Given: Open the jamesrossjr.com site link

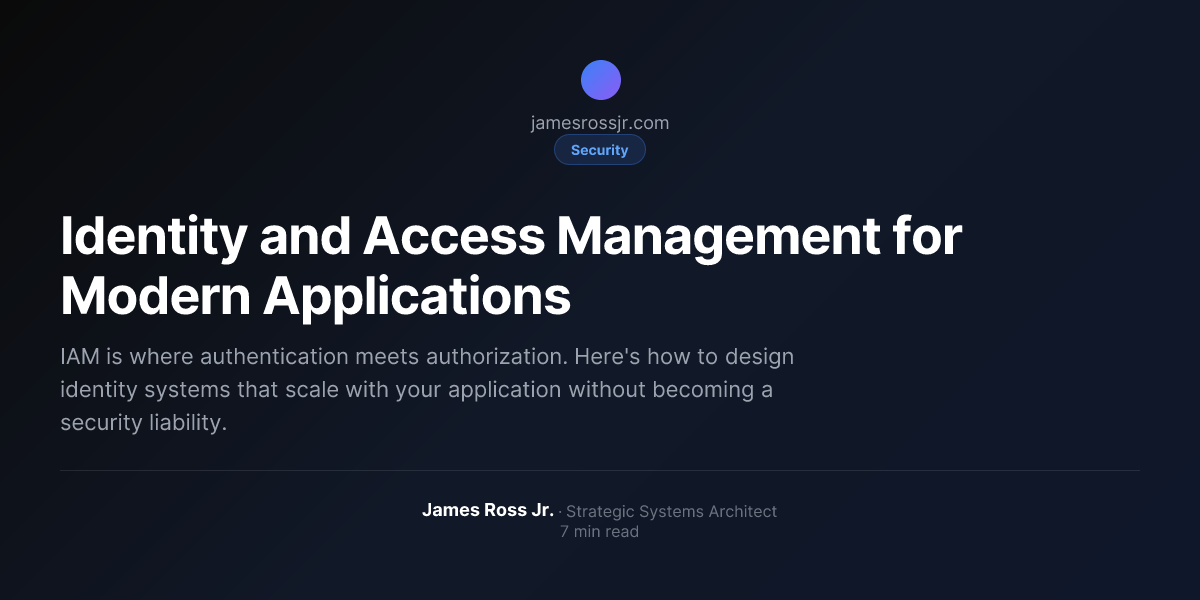Looking at the screenshot, I should tap(600, 123).
